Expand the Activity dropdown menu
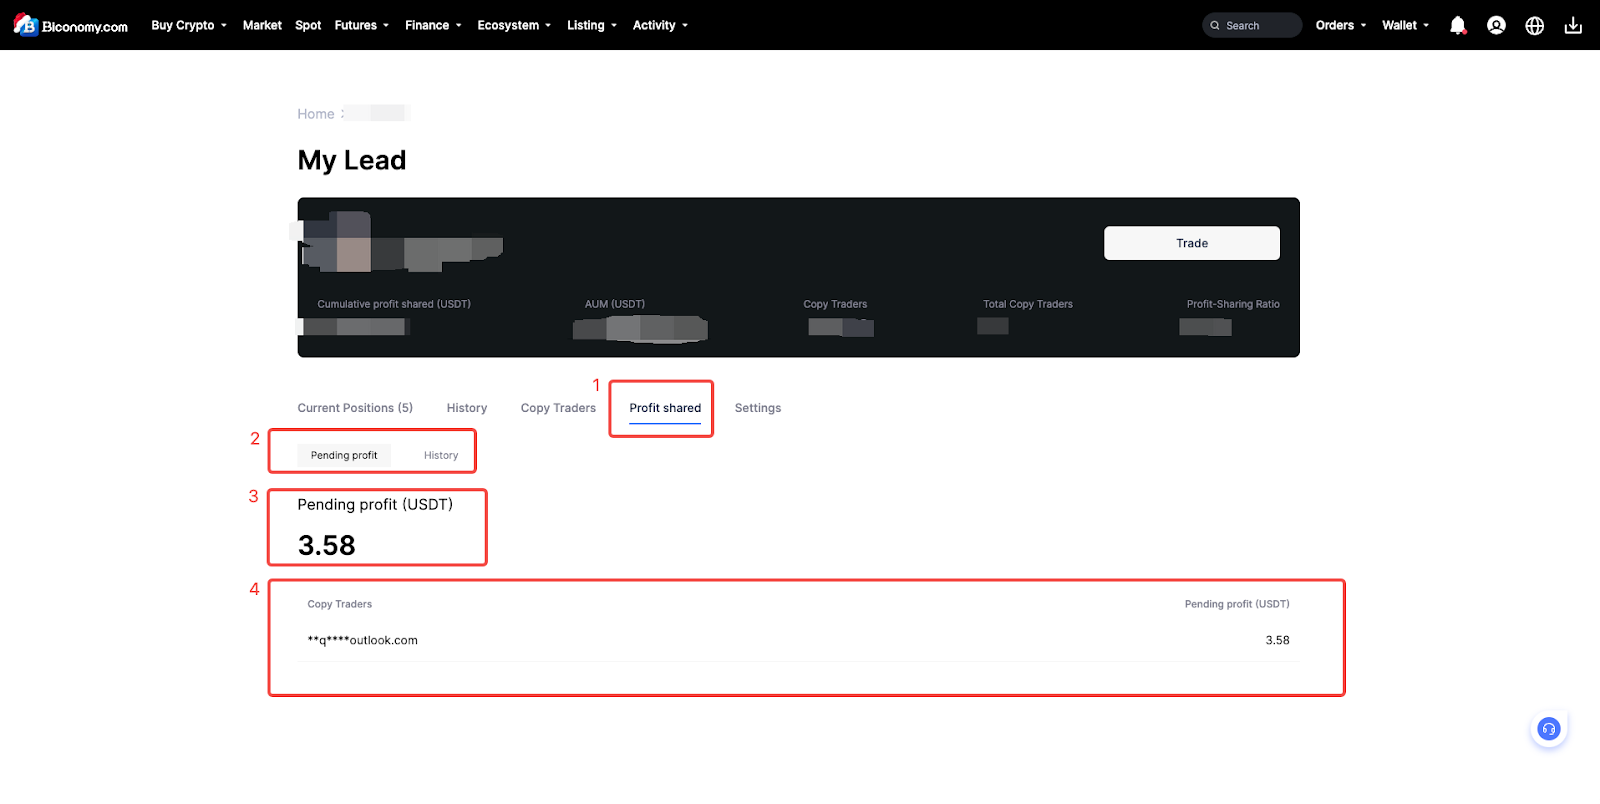Image resolution: width=1600 pixels, height=804 pixels. (660, 25)
